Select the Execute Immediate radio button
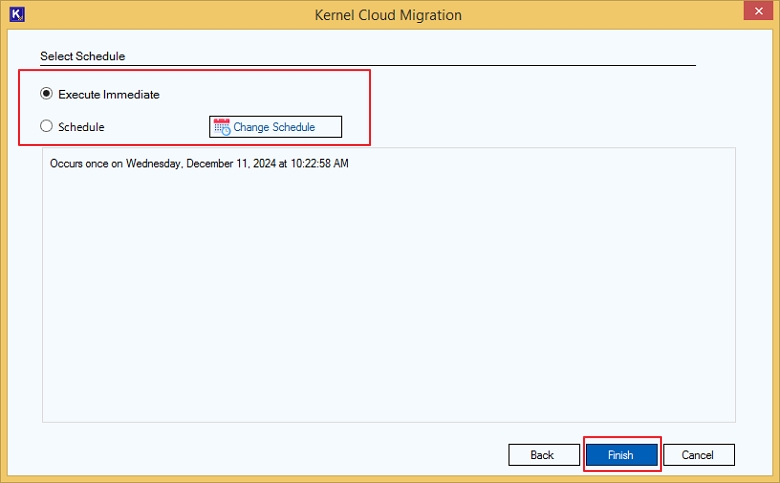780x483 pixels. tap(46, 94)
